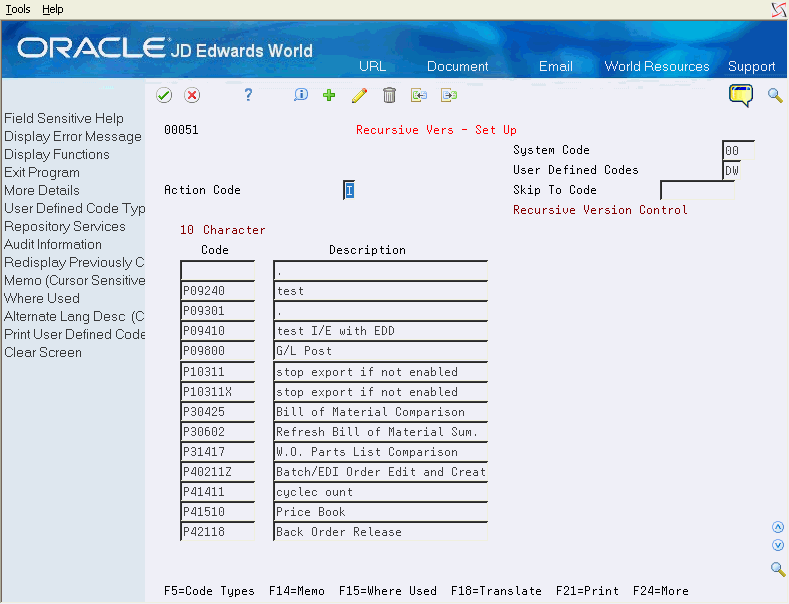The image size is (789, 604).
Task: Select Display Error Message
Action: pos(73,136)
